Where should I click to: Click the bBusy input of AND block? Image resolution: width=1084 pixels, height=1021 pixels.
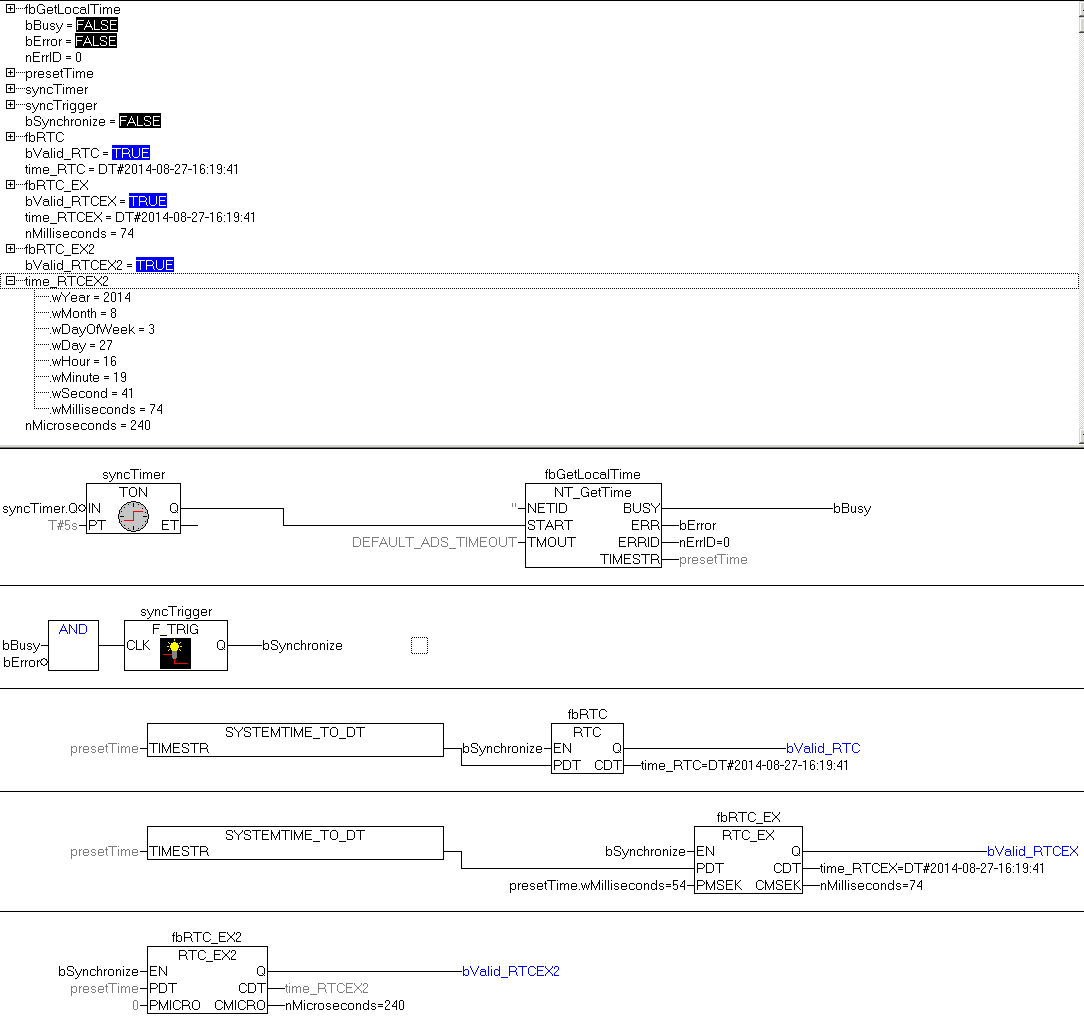pos(21,646)
